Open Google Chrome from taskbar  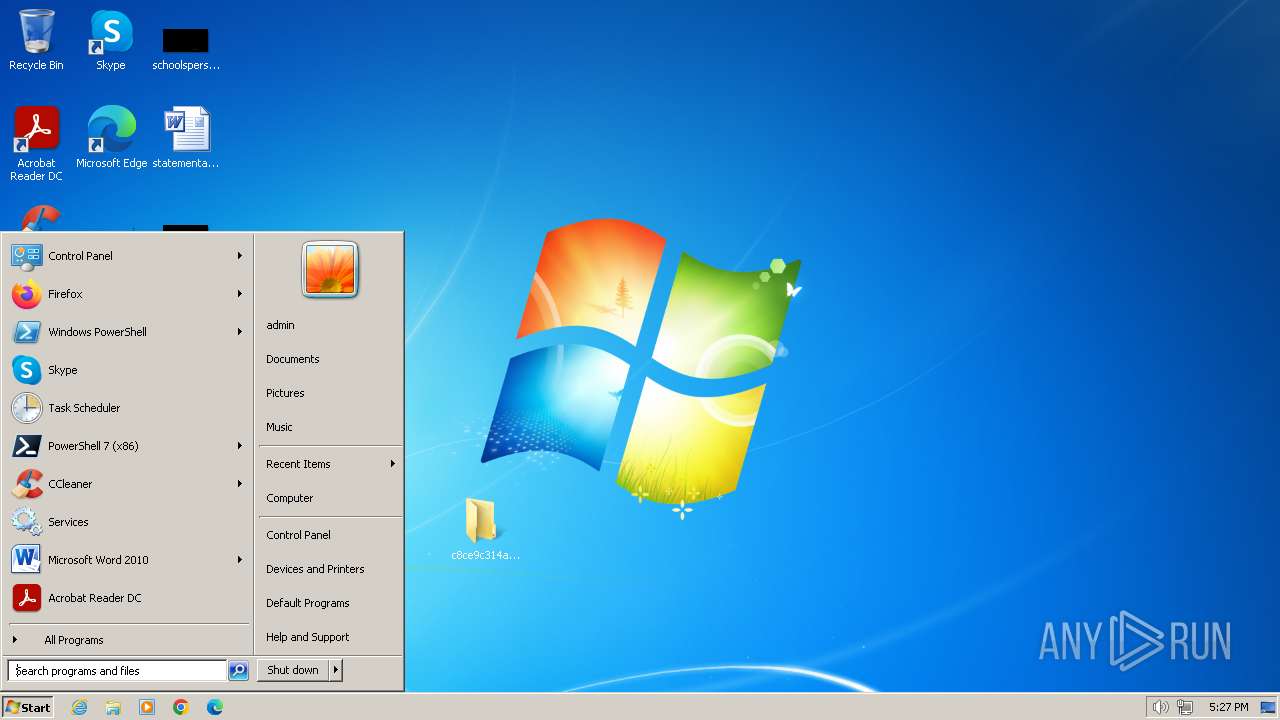click(181, 707)
